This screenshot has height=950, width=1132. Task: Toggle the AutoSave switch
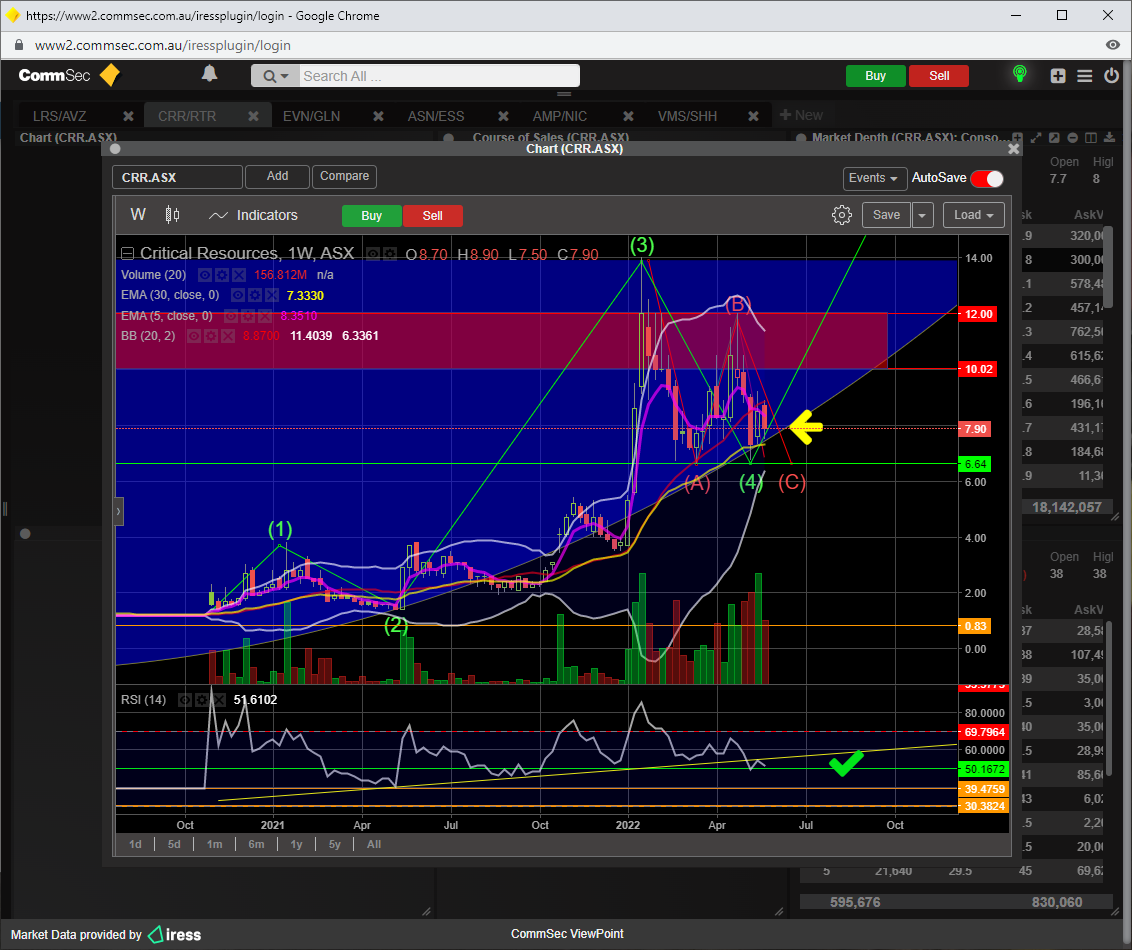click(986, 178)
